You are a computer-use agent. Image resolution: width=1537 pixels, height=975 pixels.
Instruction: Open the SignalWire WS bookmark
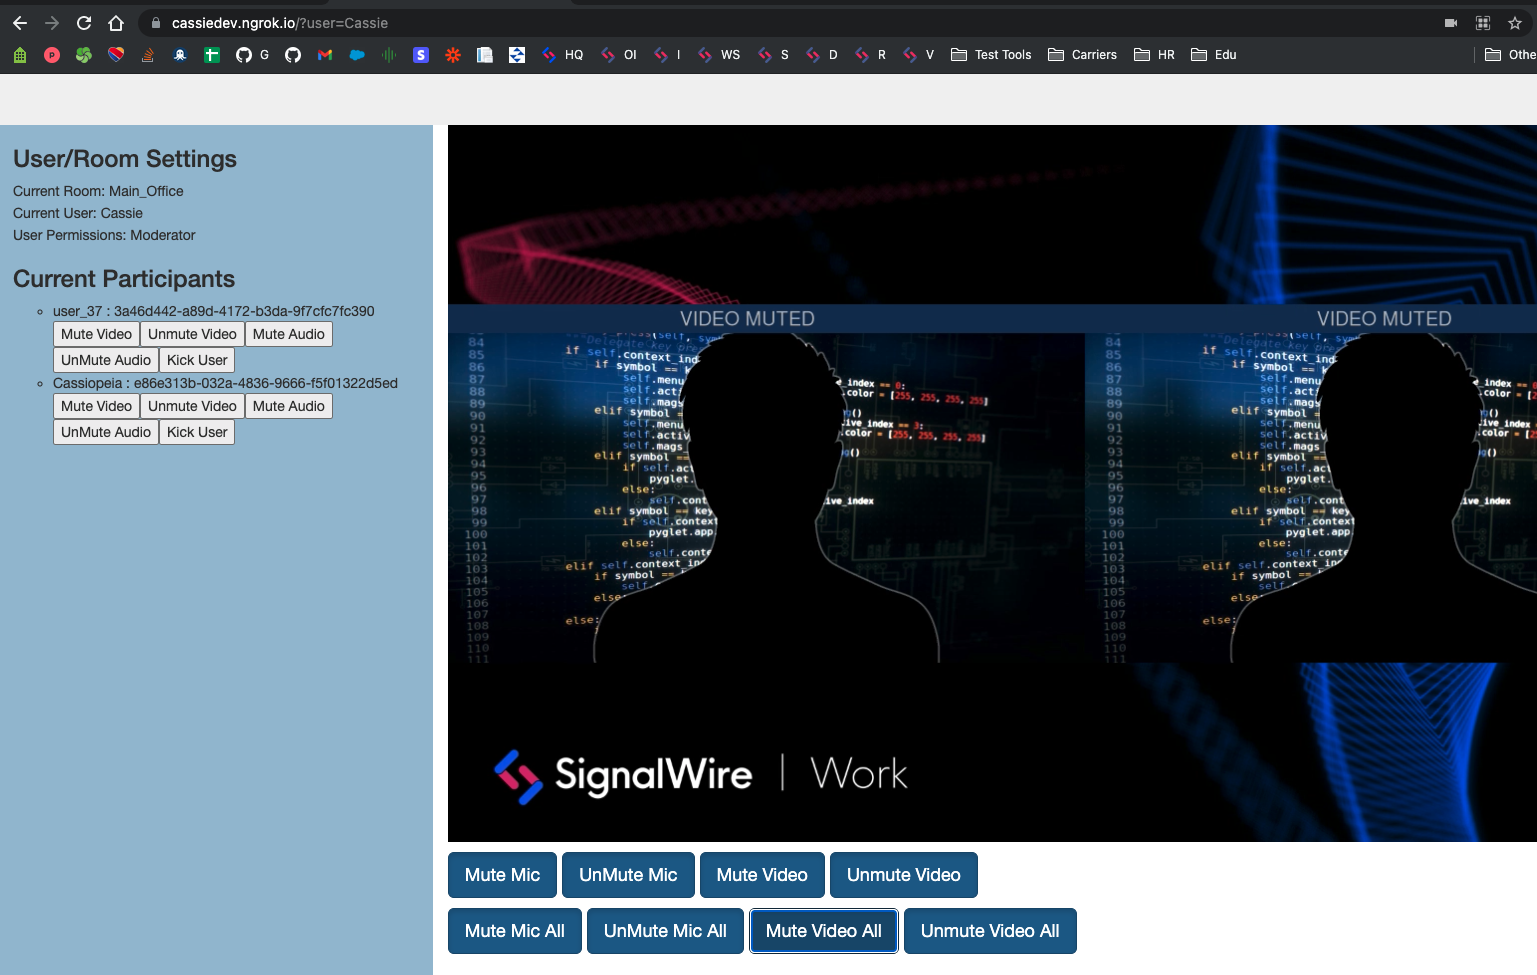719,55
